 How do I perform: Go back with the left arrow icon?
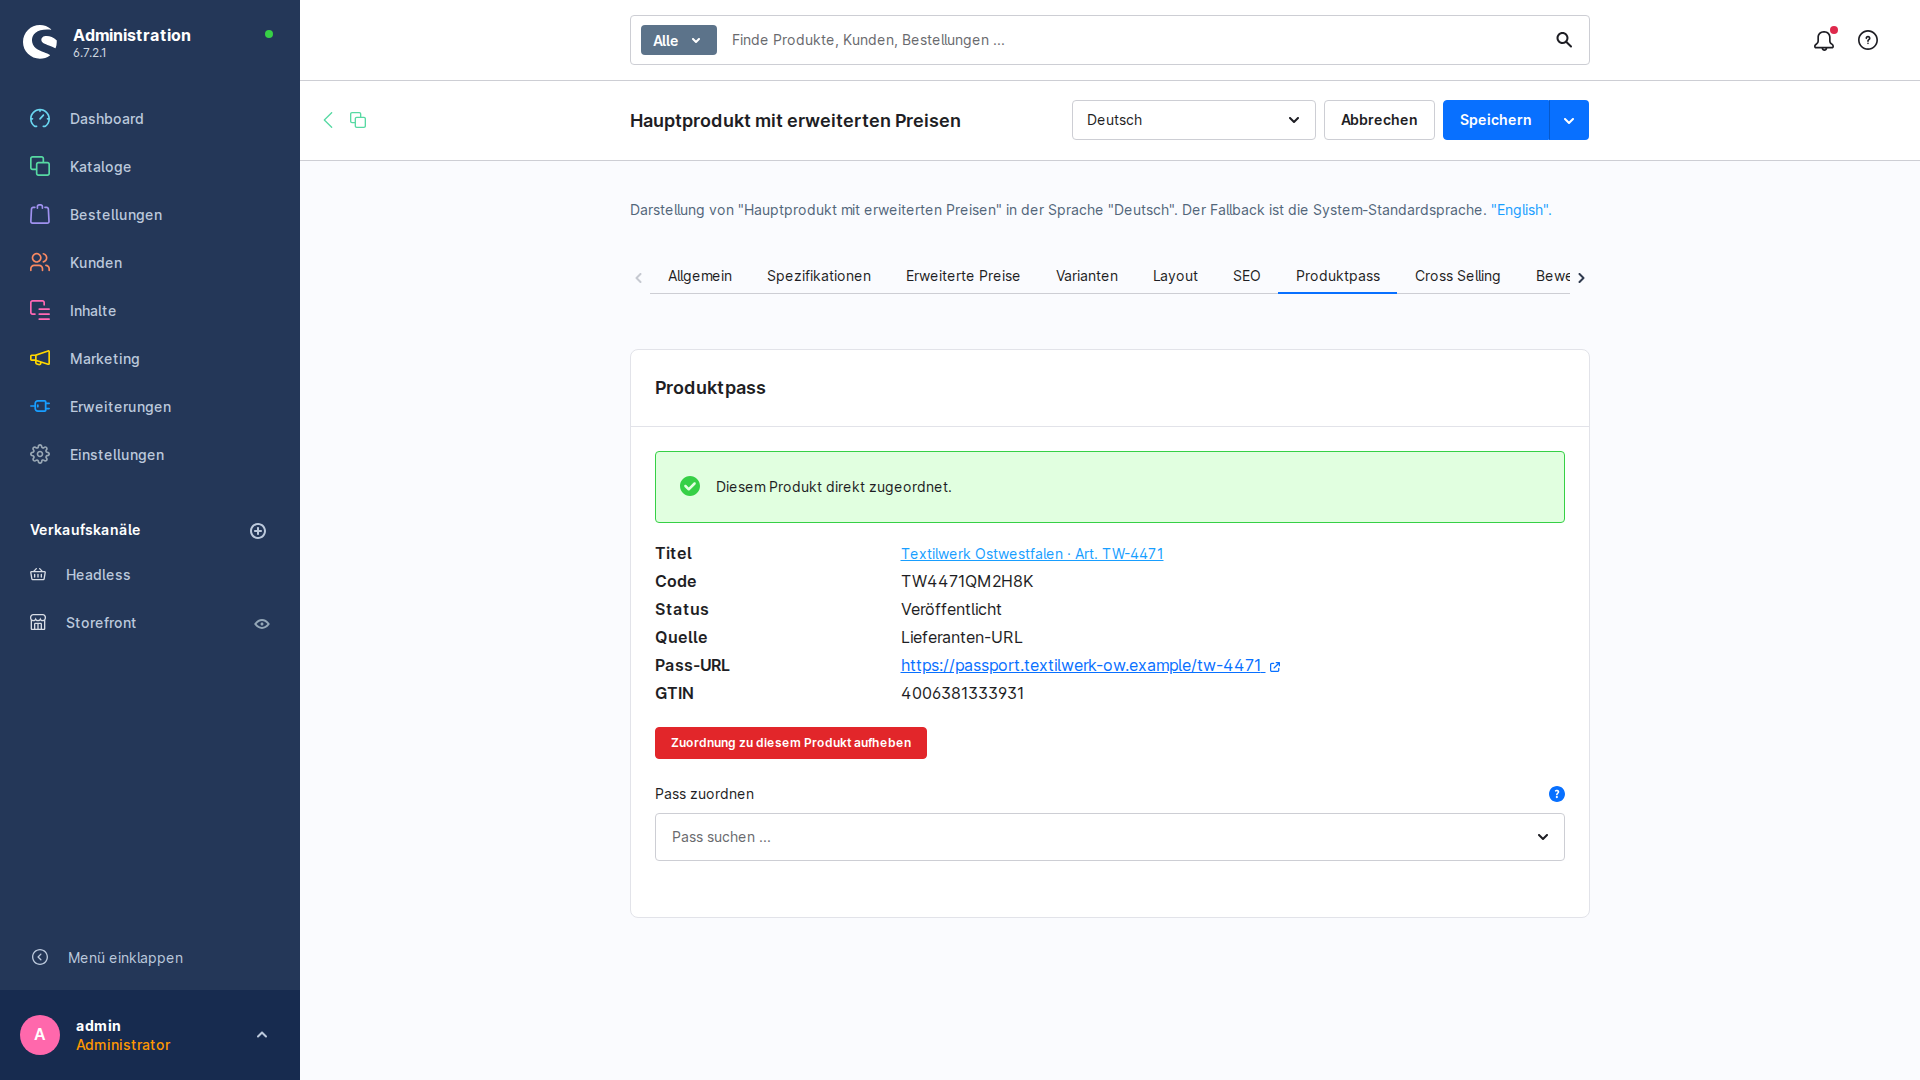point(328,120)
